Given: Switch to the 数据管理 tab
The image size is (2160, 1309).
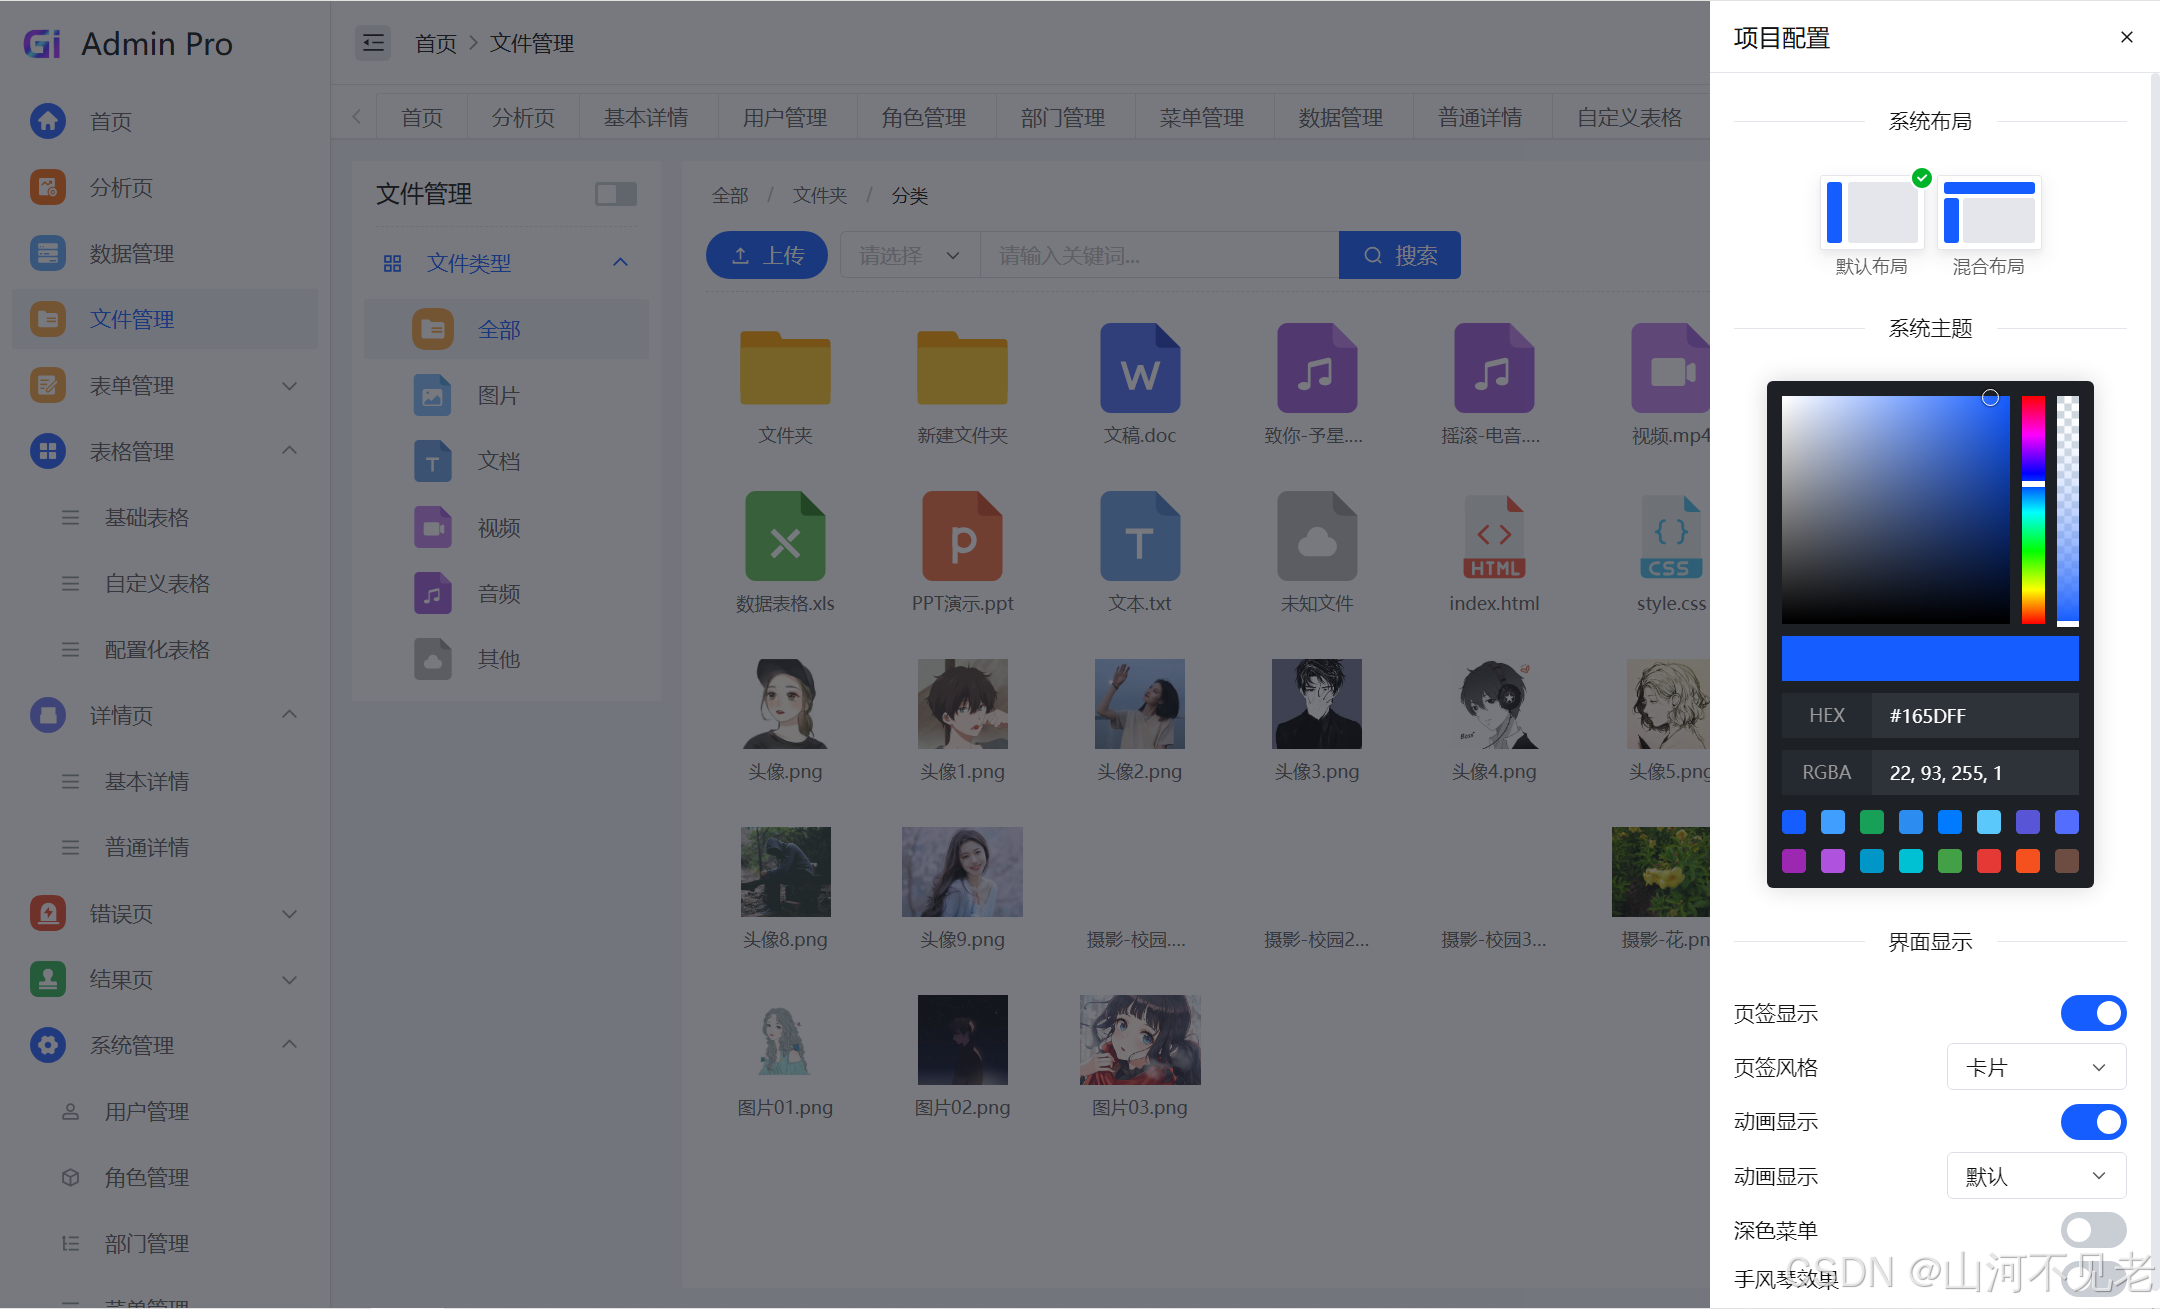Looking at the screenshot, I should [x=1340, y=118].
